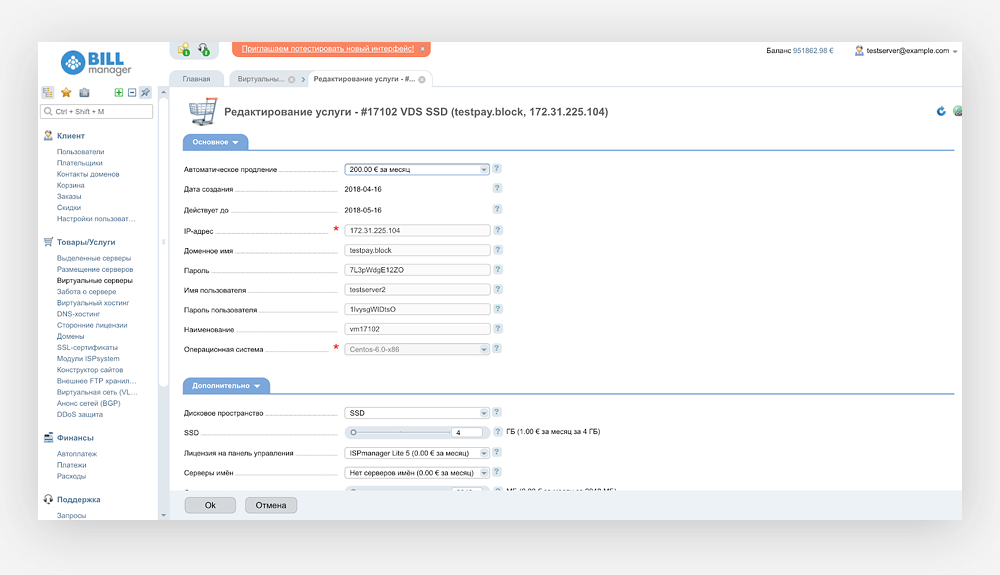Open DDoS защита in sidebar
Viewport: 1000px width, 575px height.
(80, 414)
